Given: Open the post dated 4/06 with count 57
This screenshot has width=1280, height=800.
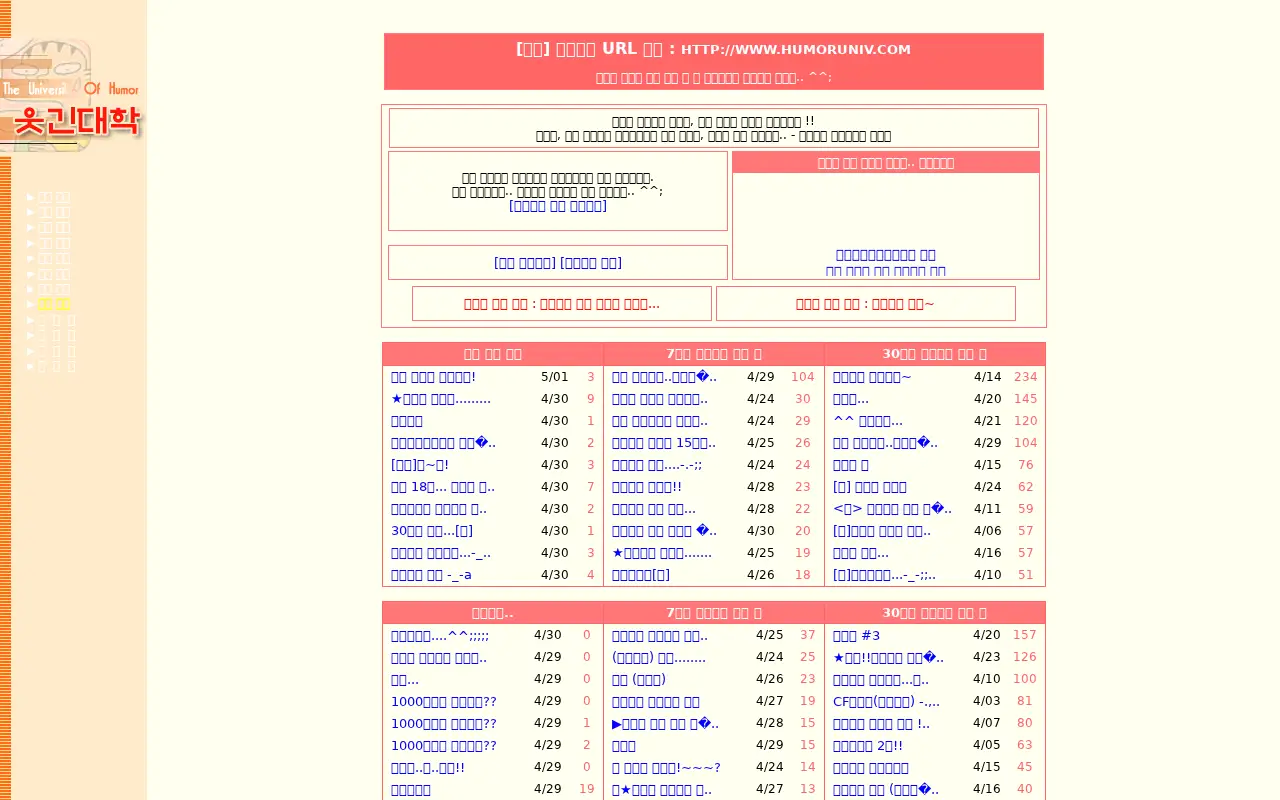Looking at the screenshot, I should [882, 531].
